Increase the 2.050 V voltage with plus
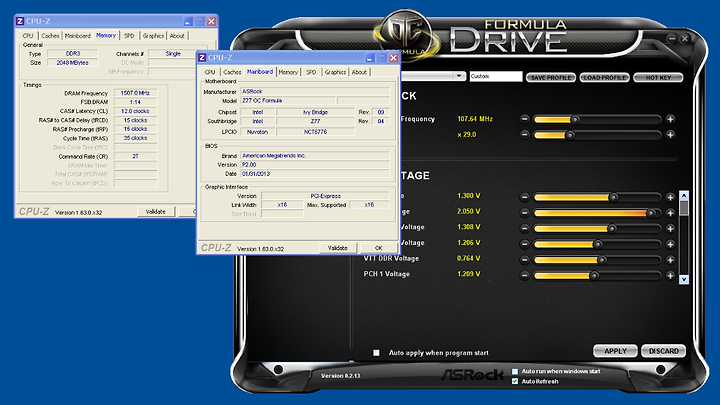This screenshot has height=405, width=720. 670,213
